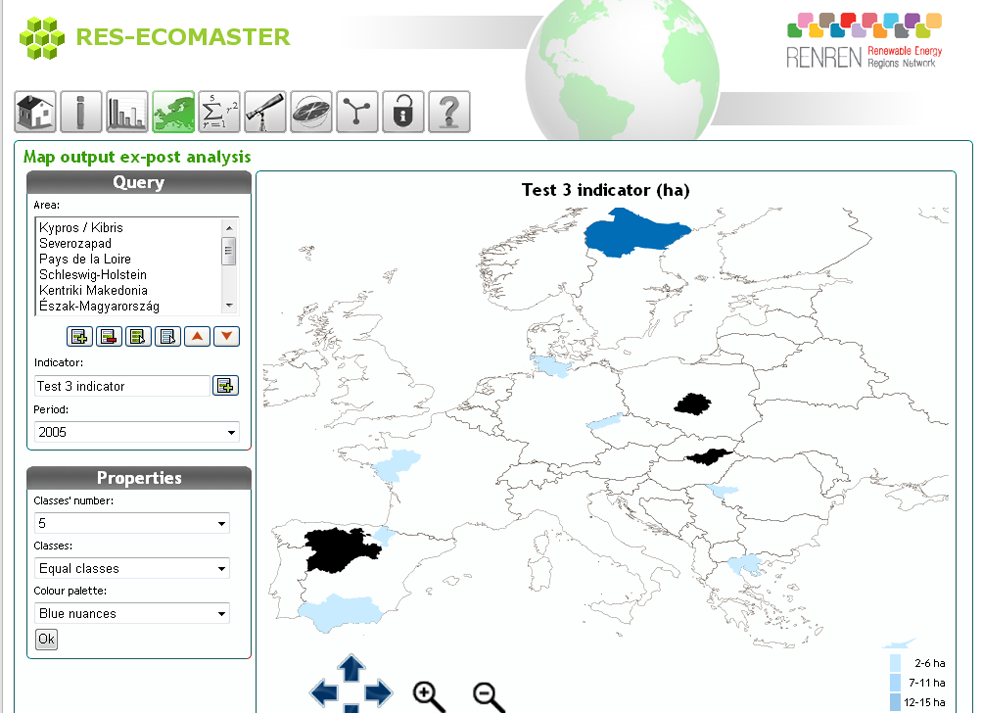Screen dimensions: 982x713
Task: Click the add area list icon
Action: pos(80,336)
